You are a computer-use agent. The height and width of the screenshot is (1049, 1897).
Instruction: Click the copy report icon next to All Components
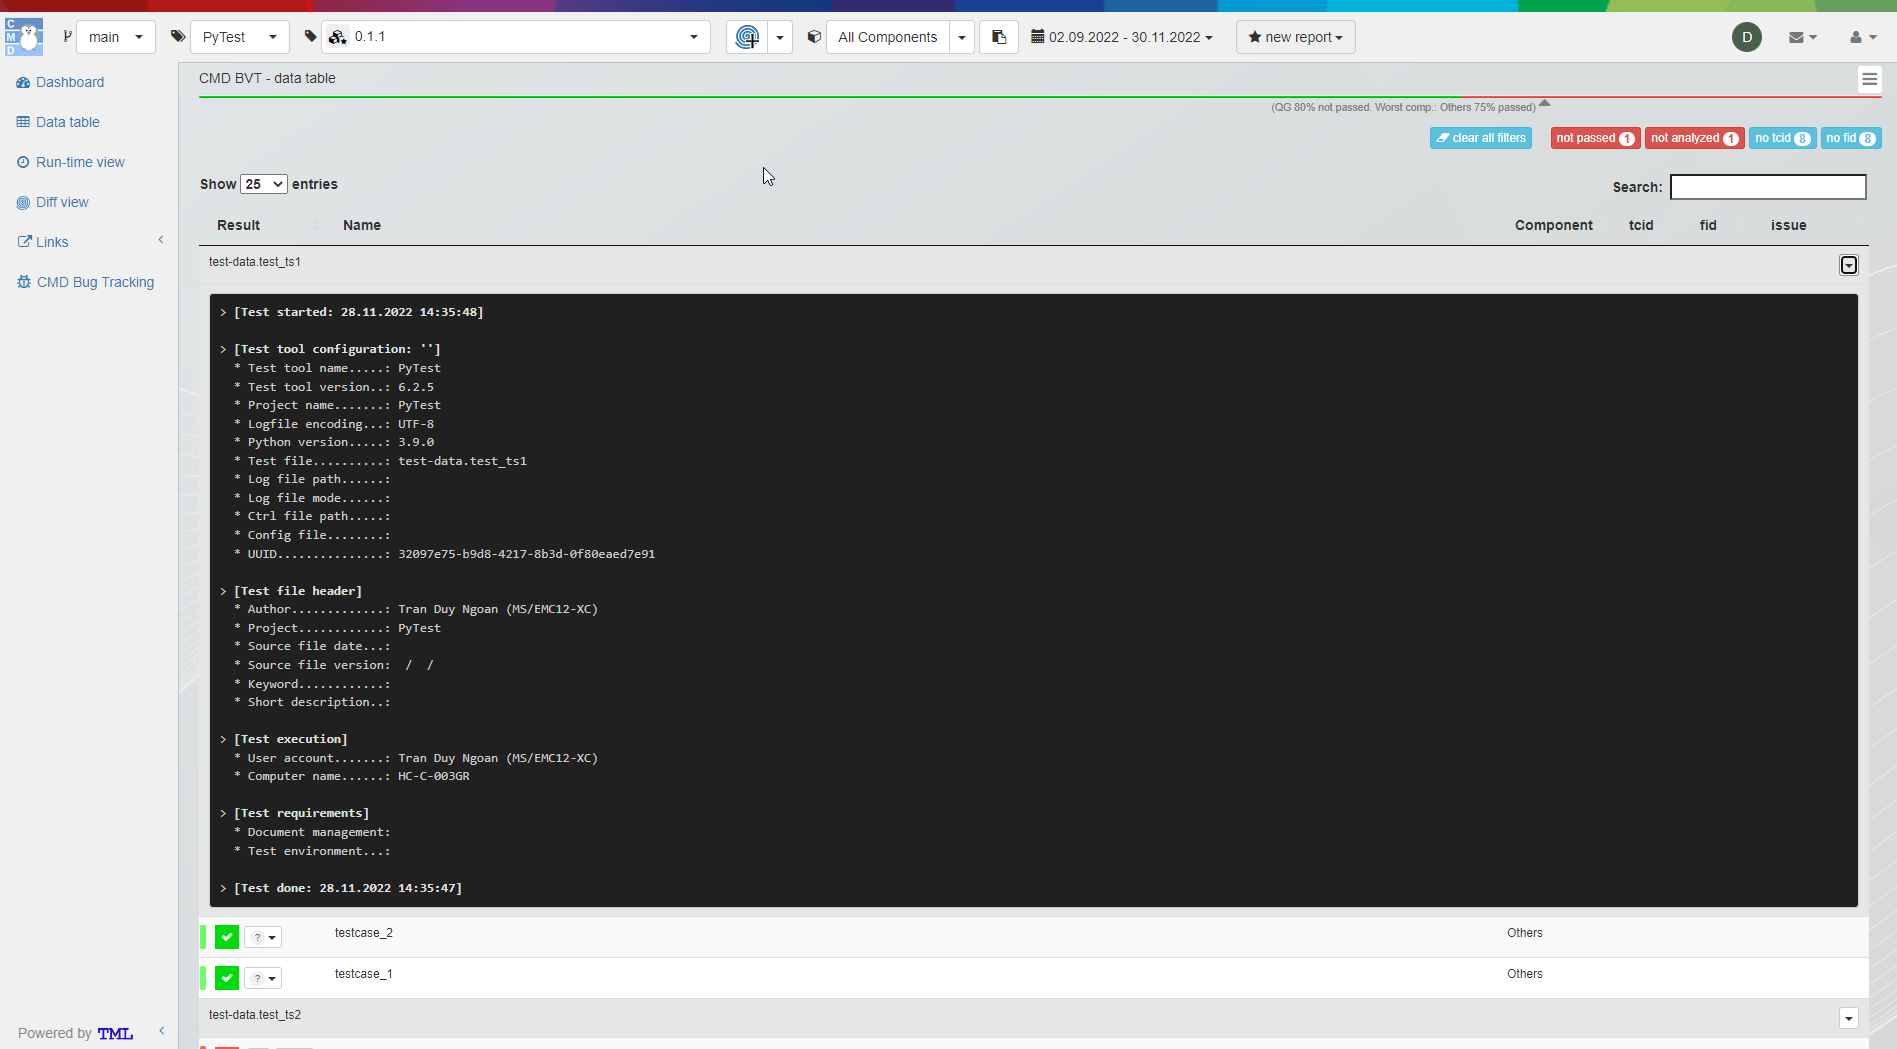pyautogui.click(x=998, y=37)
